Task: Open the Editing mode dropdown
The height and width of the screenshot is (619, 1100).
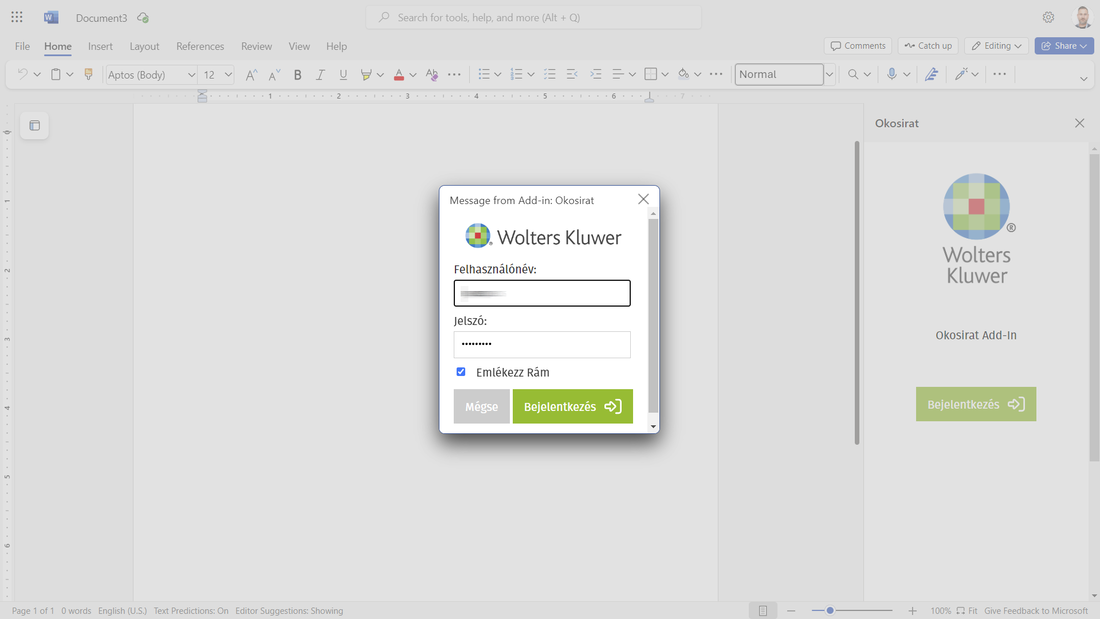Action: (x=997, y=46)
